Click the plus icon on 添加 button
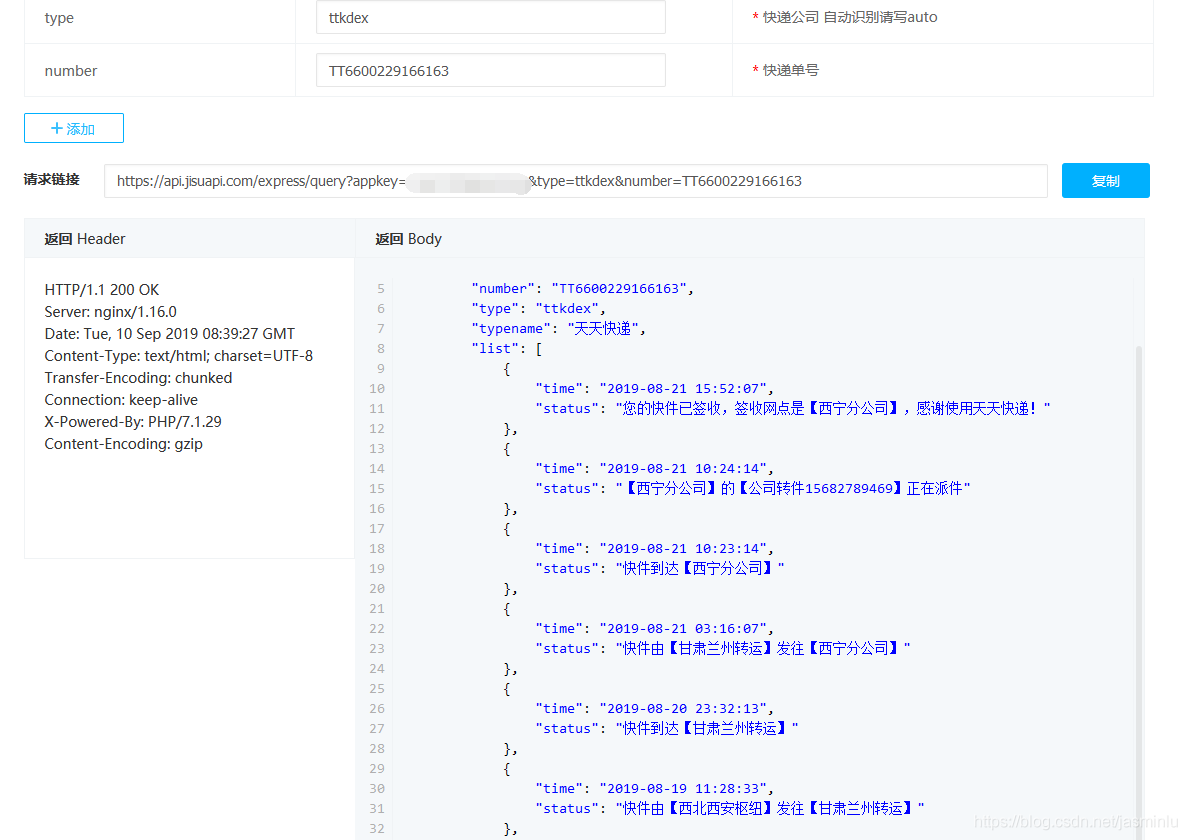The height and width of the screenshot is (840, 1187). pyautogui.click(x=56, y=129)
